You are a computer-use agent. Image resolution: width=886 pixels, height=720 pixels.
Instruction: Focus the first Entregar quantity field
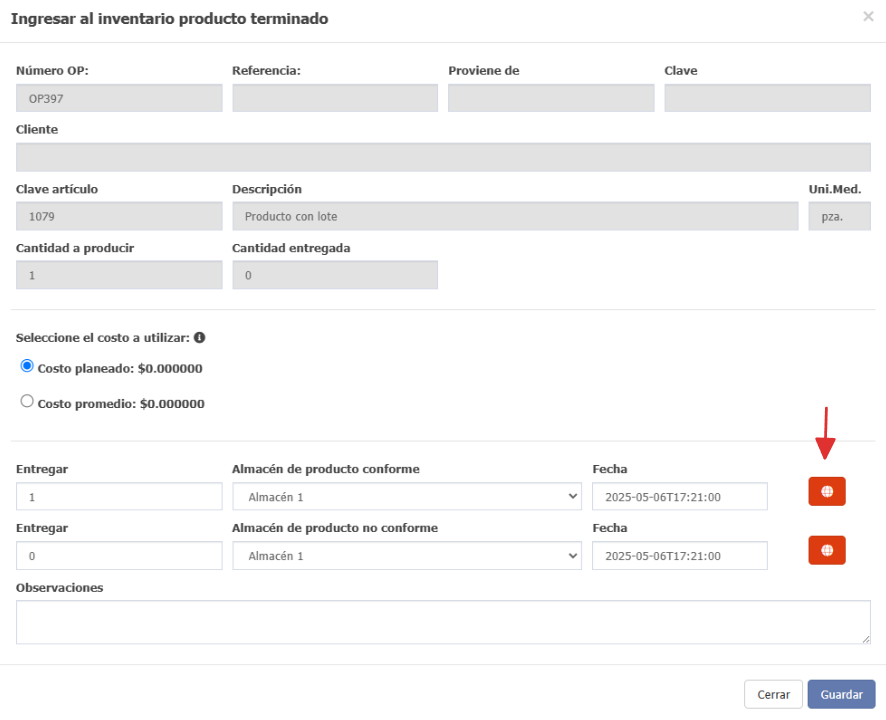(x=119, y=497)
